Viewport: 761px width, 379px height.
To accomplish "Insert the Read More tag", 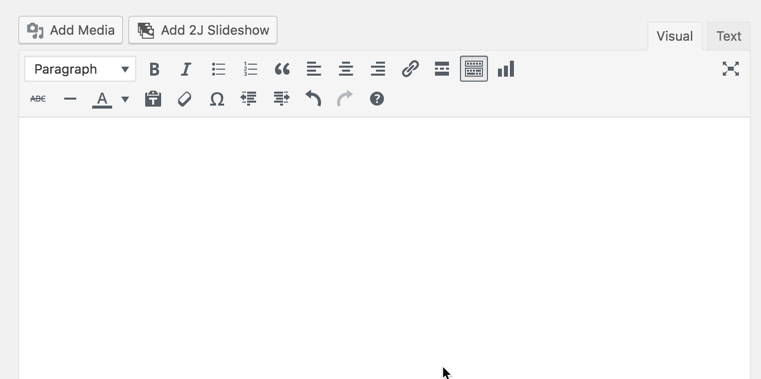I will [442, 69].
